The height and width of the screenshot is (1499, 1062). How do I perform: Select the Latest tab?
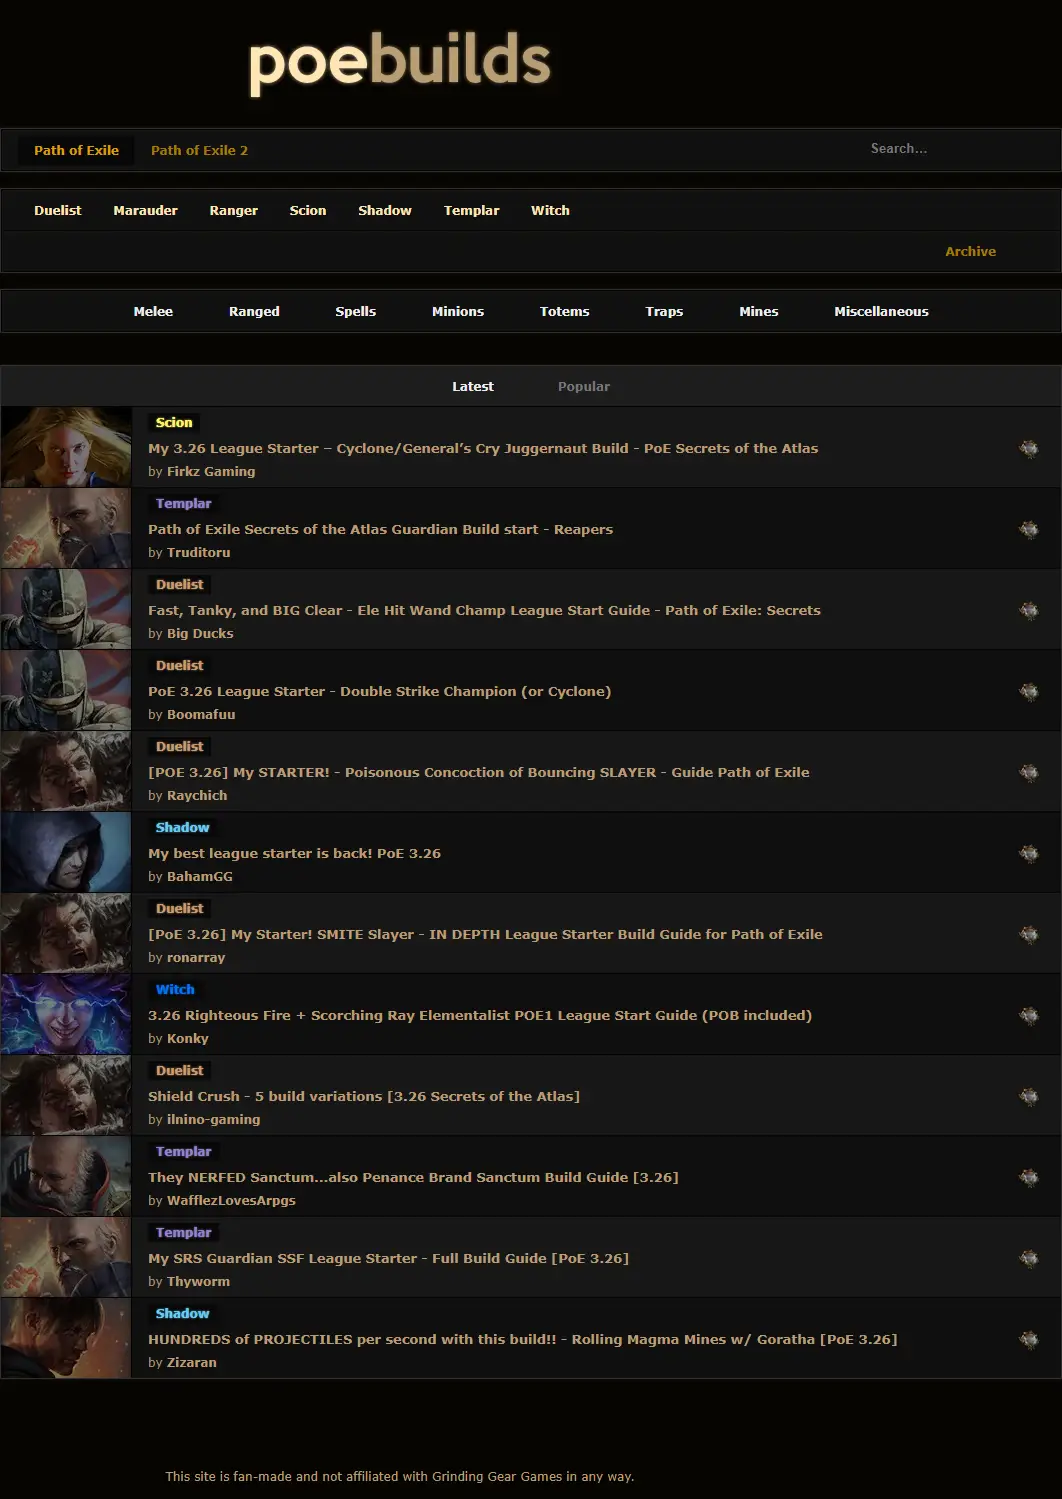(472, 386)
